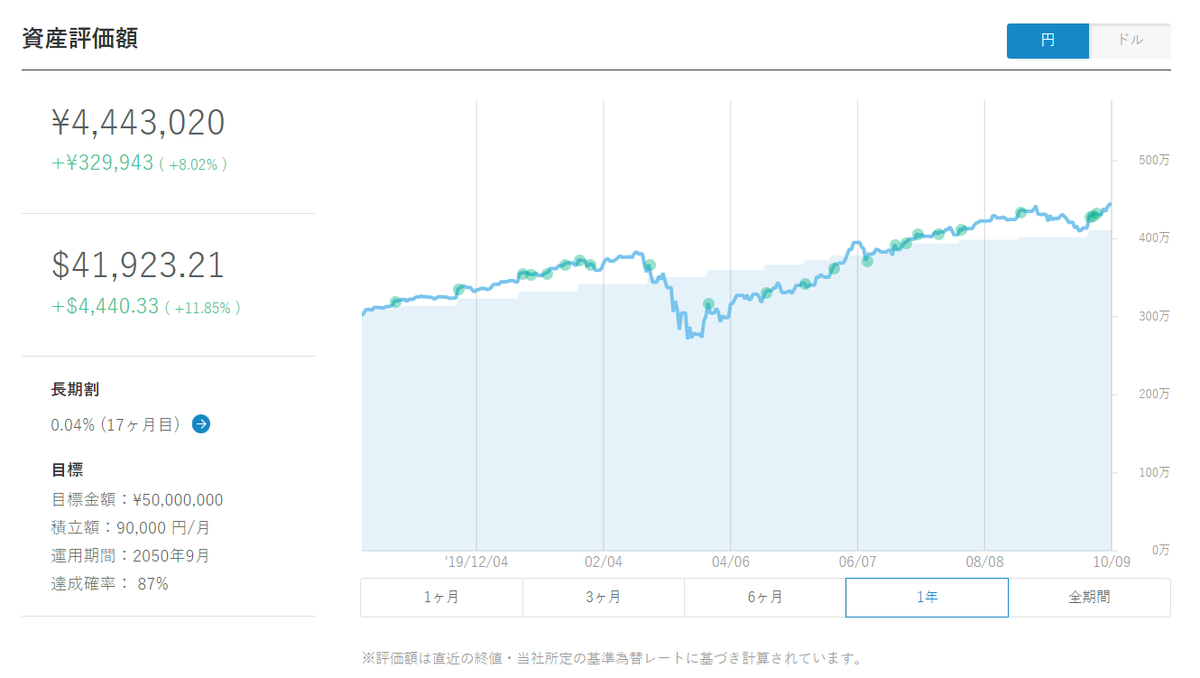Click the 08/08 date axis label
Viewport: 1200px width, 678px height.
pos(985,562)
